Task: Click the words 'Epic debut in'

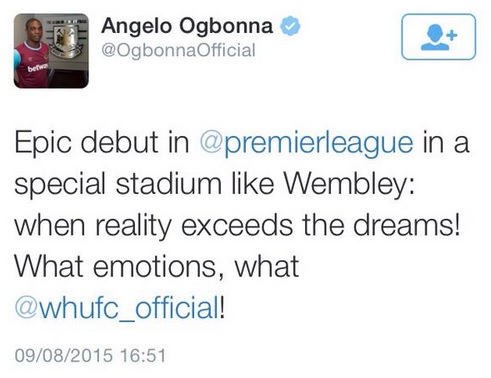Action: coord(102,143)
